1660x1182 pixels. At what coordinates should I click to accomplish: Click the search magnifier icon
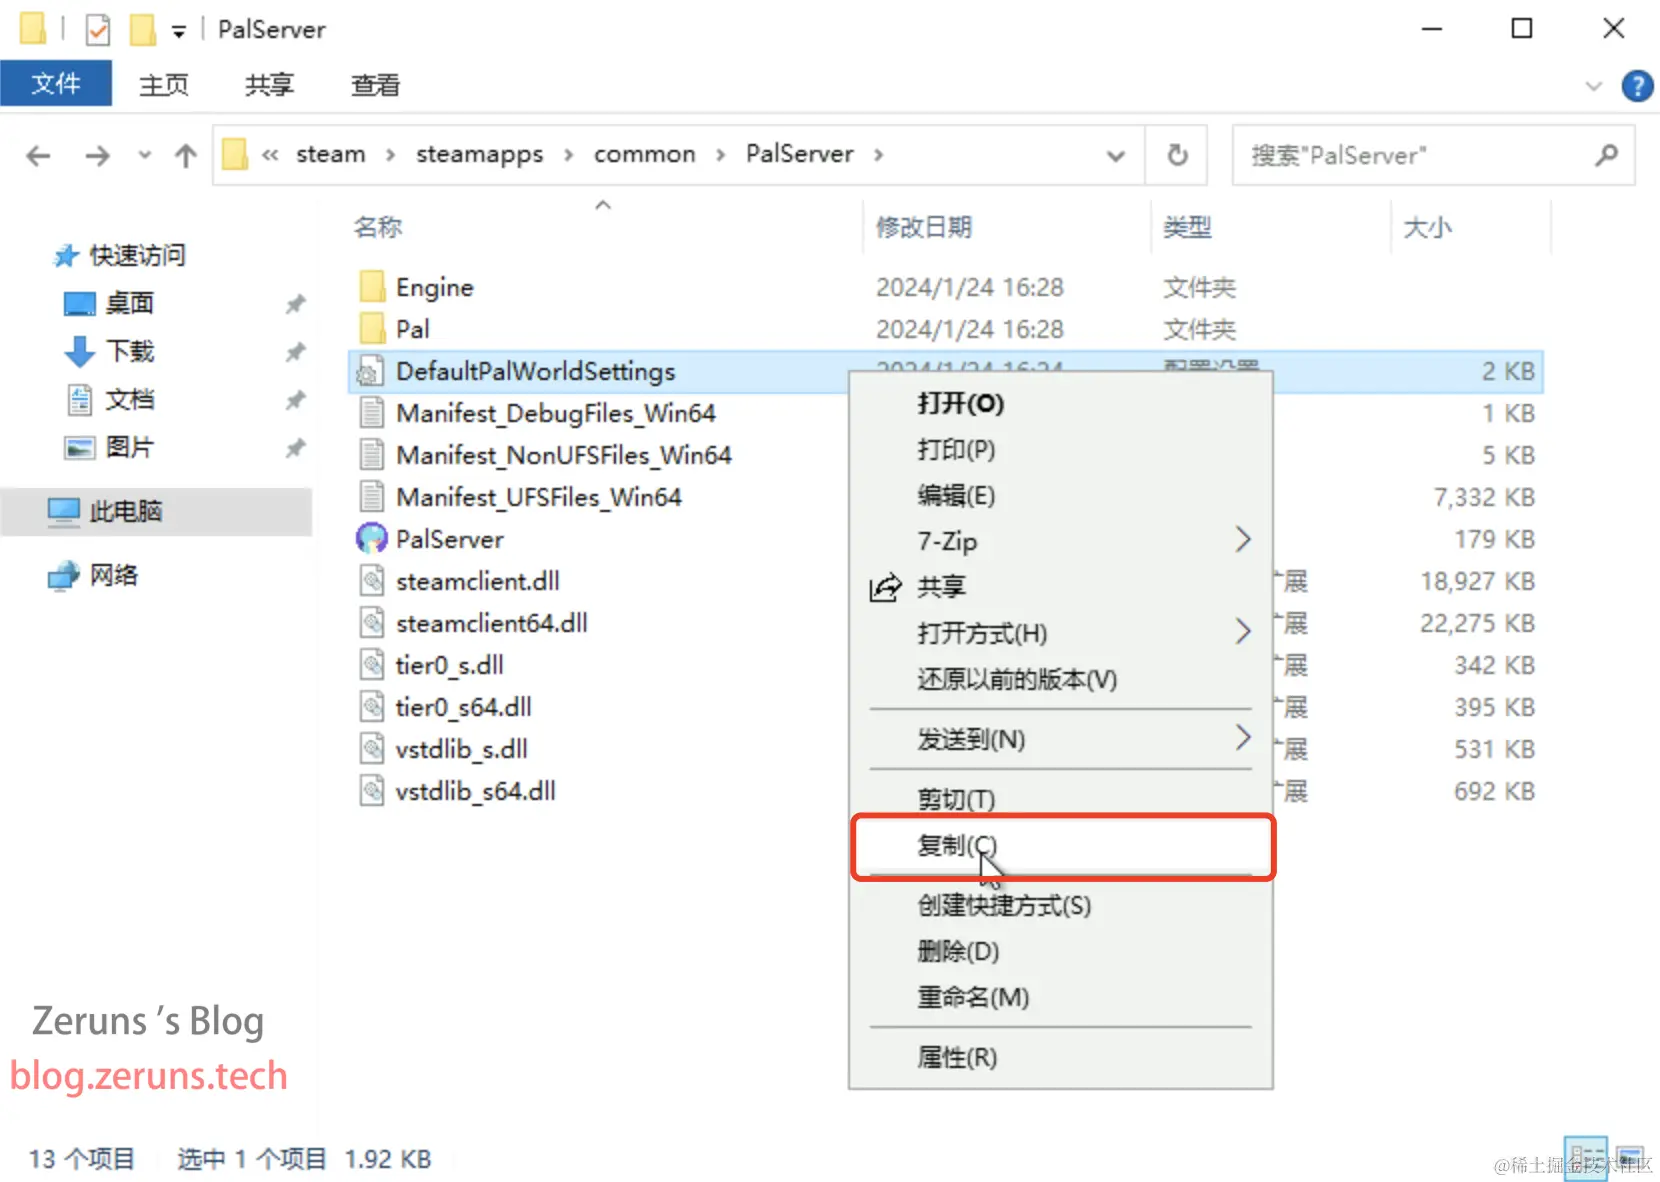[x=1607, y=155]
